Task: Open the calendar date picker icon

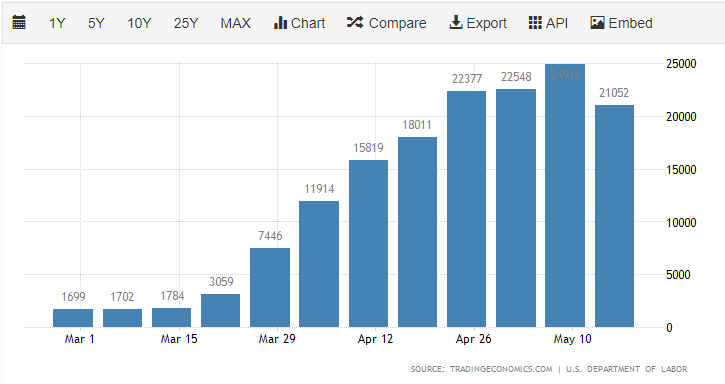Action: (19, 23)
